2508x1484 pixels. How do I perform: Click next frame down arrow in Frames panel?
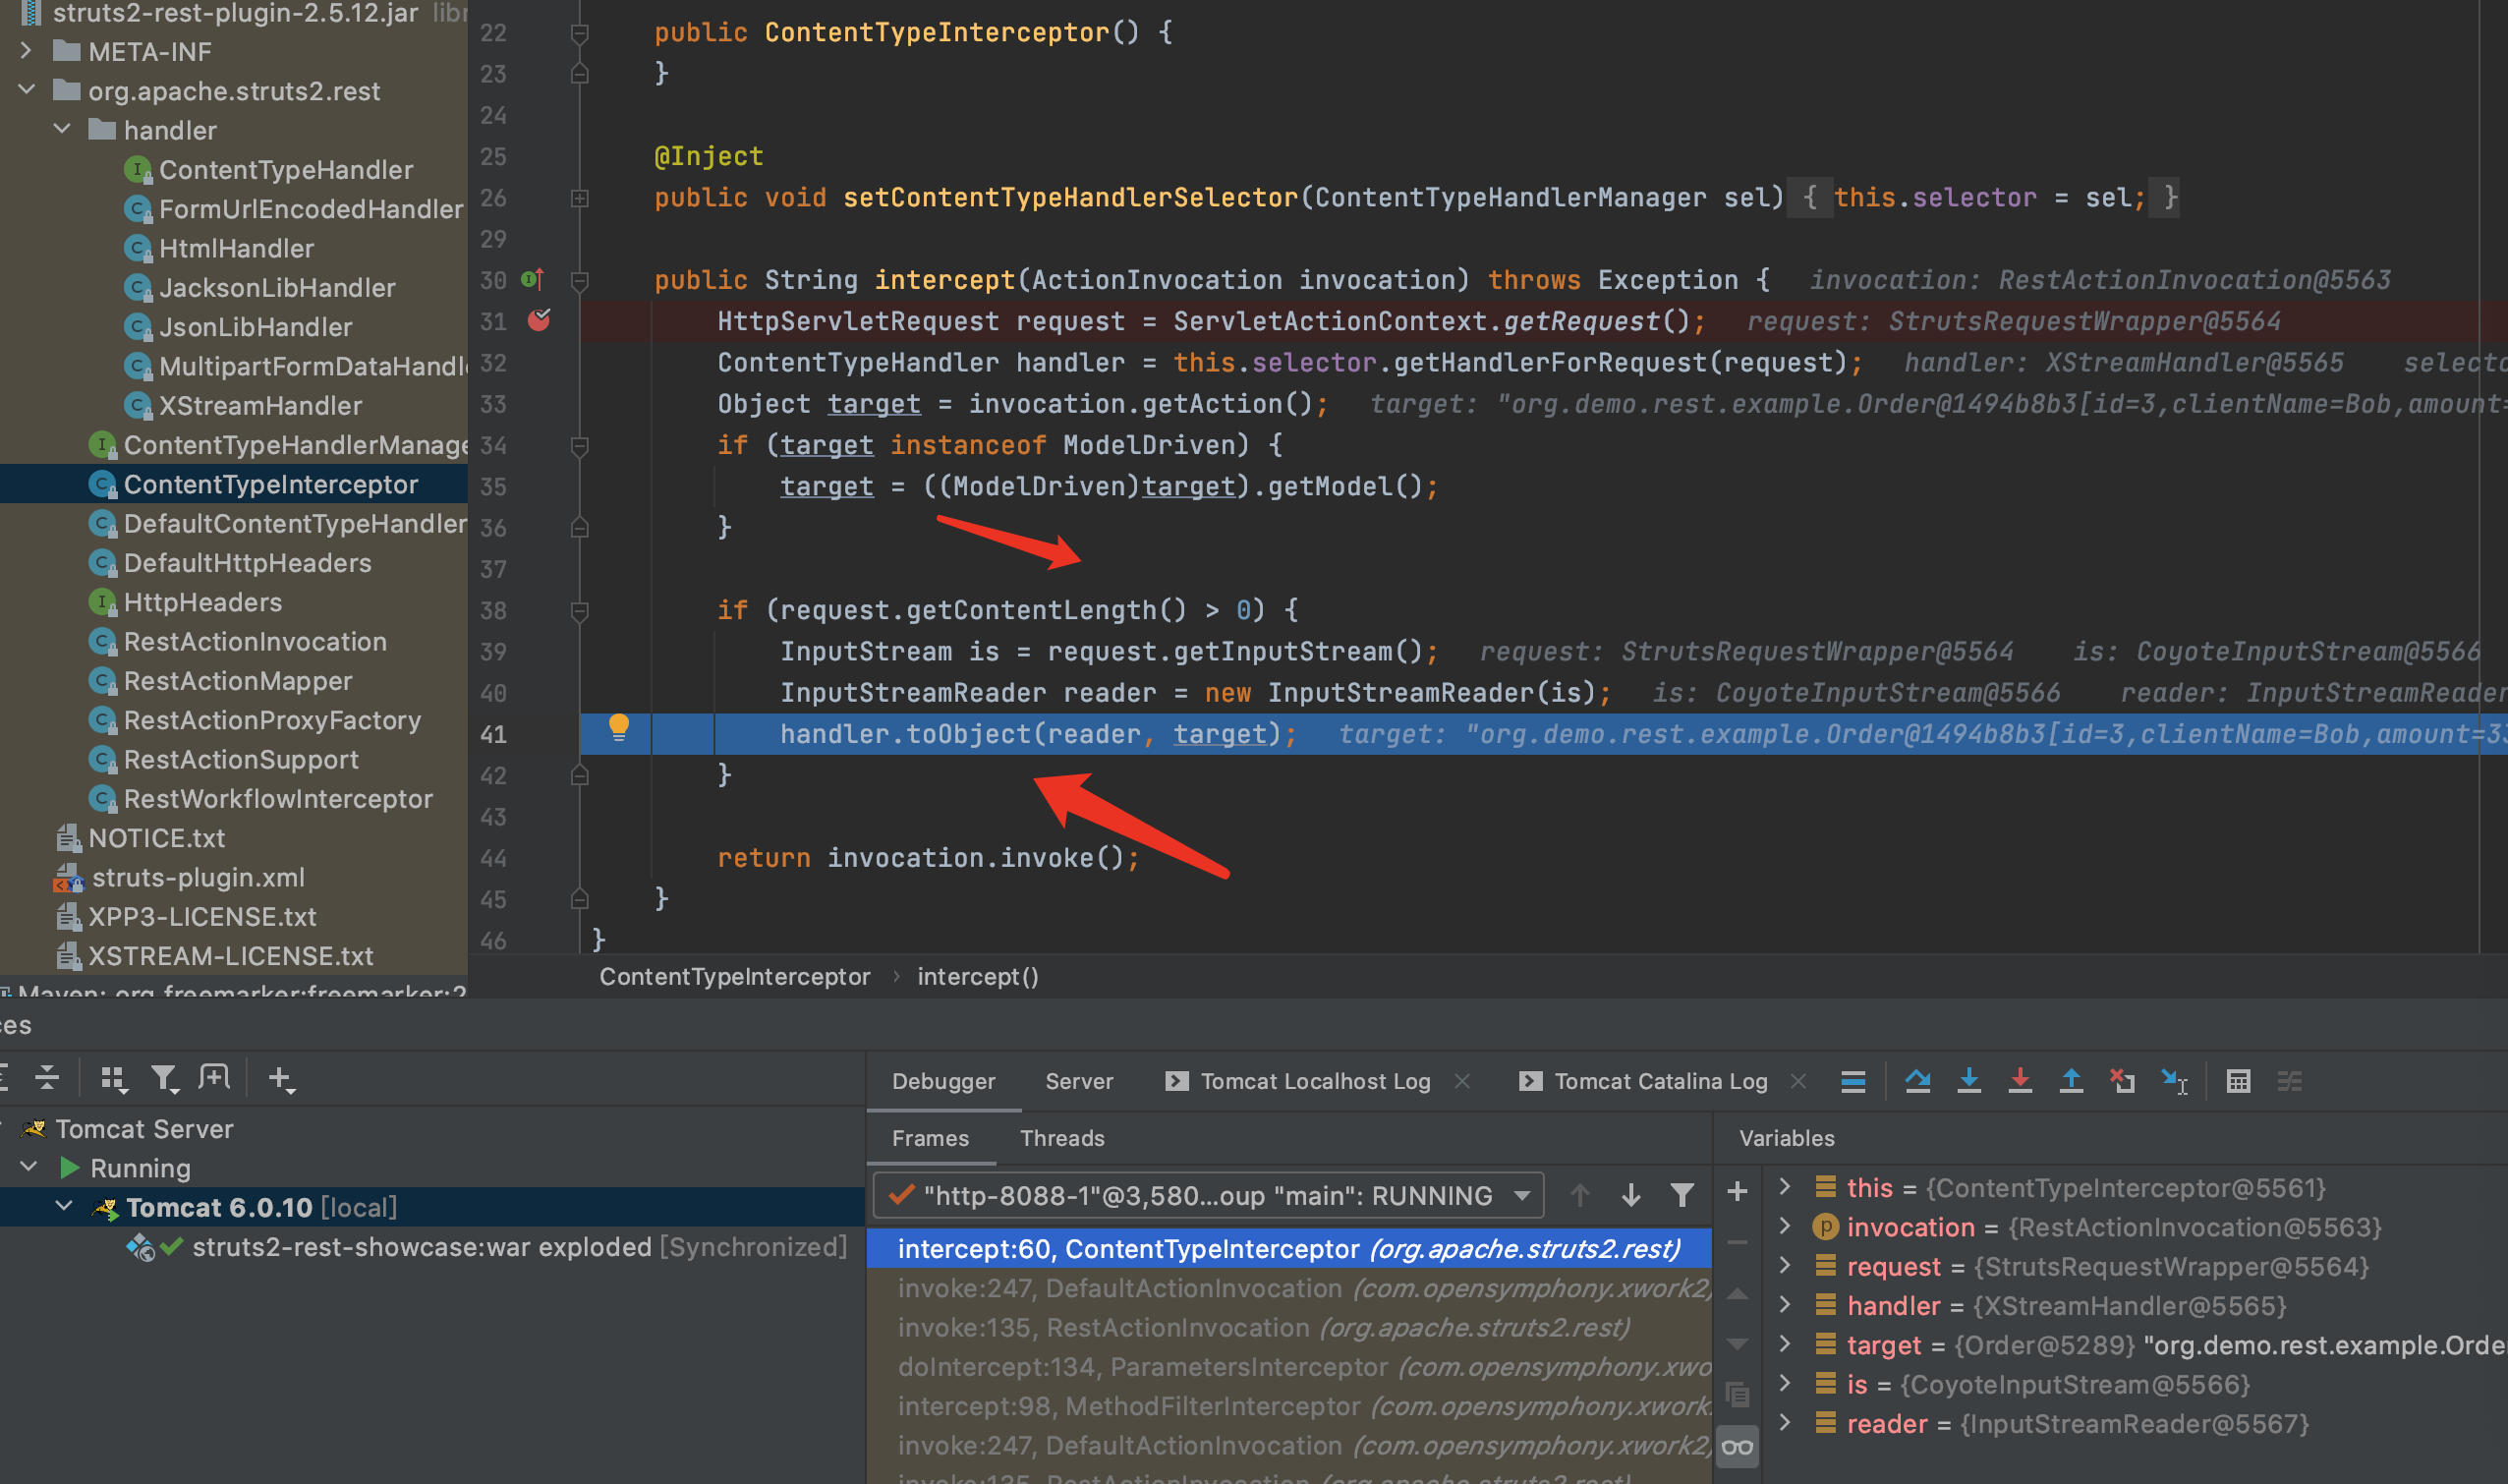tap(1631, 1195)
